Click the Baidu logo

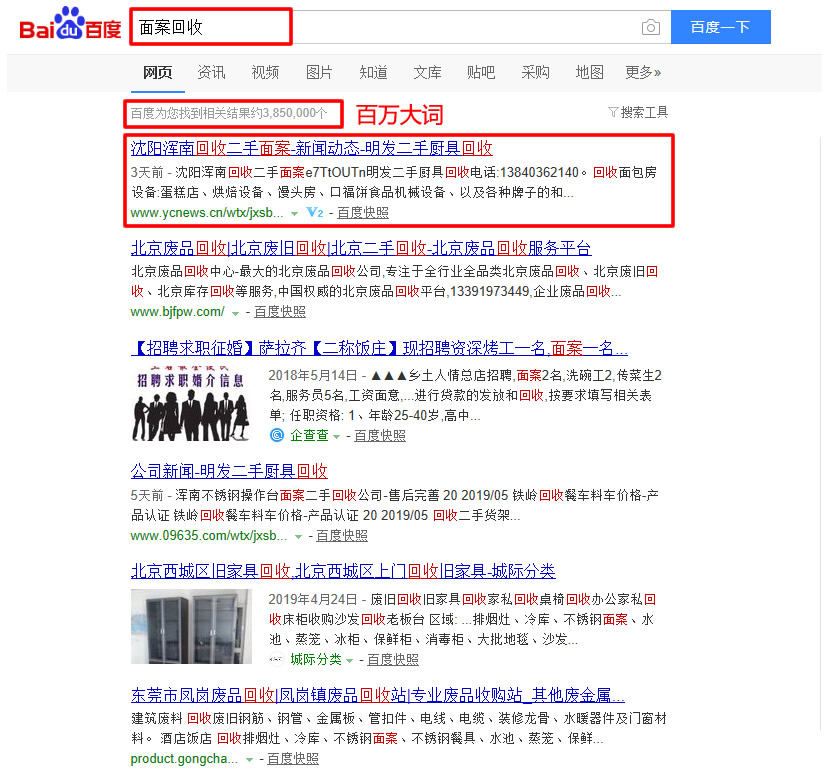[70, 24]
